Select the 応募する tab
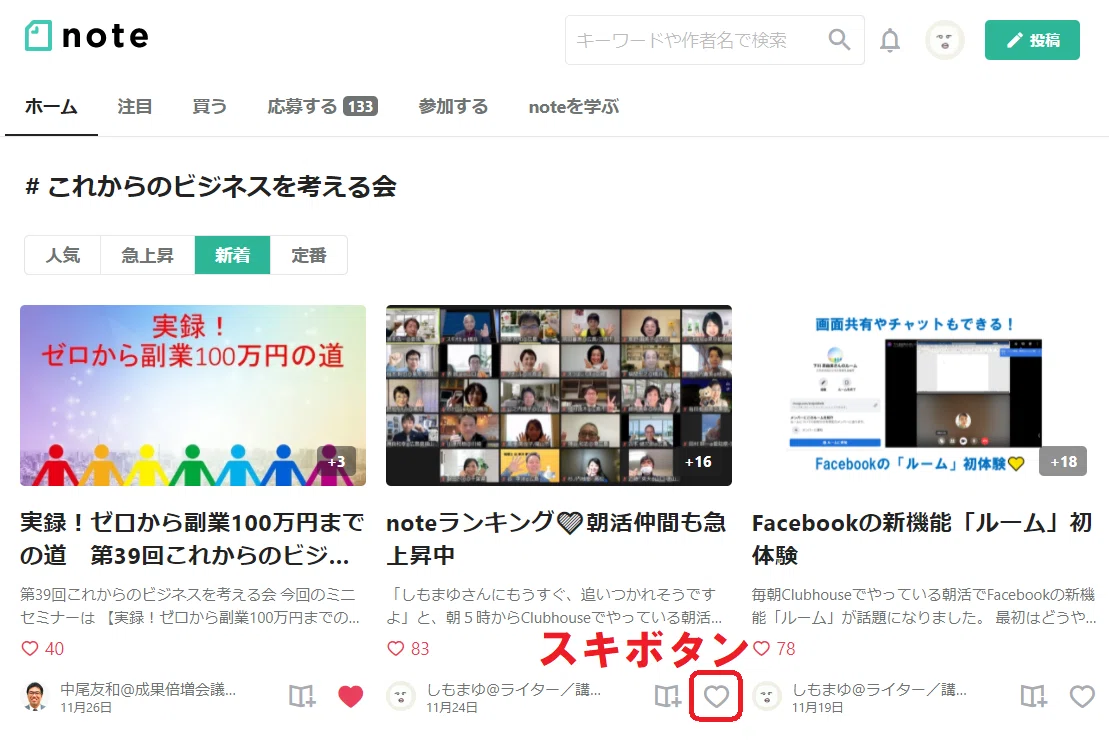 (x=322, y=107)
